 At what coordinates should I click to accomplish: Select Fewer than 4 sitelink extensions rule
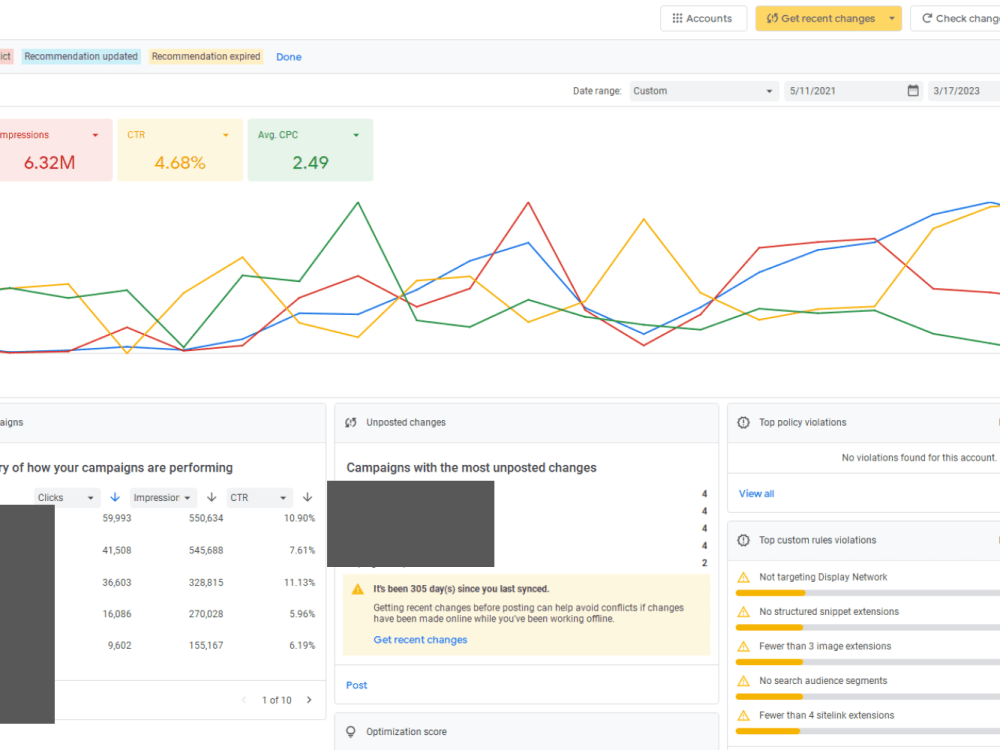tap(827, 715)
